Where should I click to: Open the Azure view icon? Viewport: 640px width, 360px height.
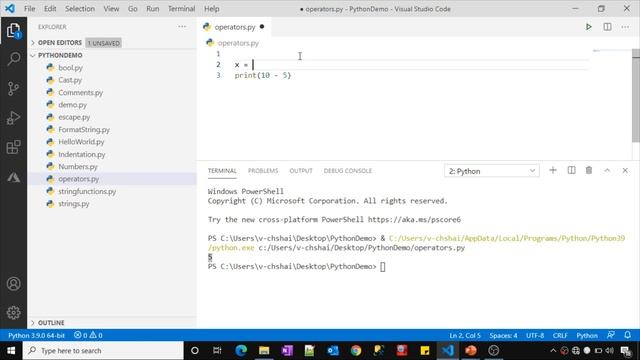pyautogui.click(x=13, y=177)
